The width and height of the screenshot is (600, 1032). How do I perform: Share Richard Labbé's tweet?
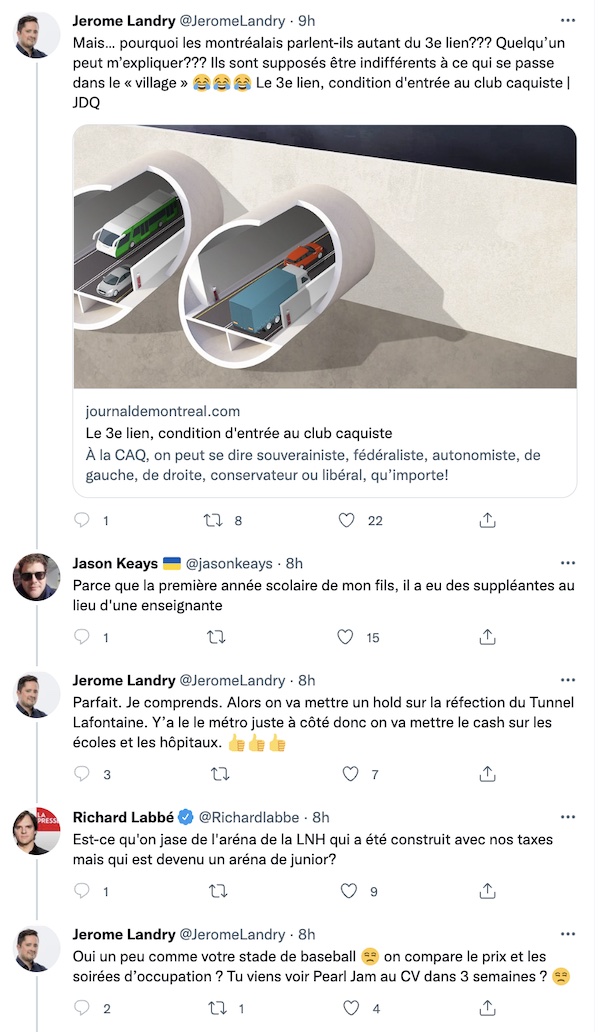(x=487, y=890)
